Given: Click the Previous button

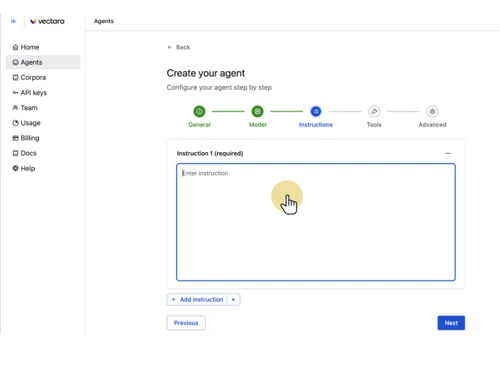Looking at the screenshot, I should pos(186,323).
